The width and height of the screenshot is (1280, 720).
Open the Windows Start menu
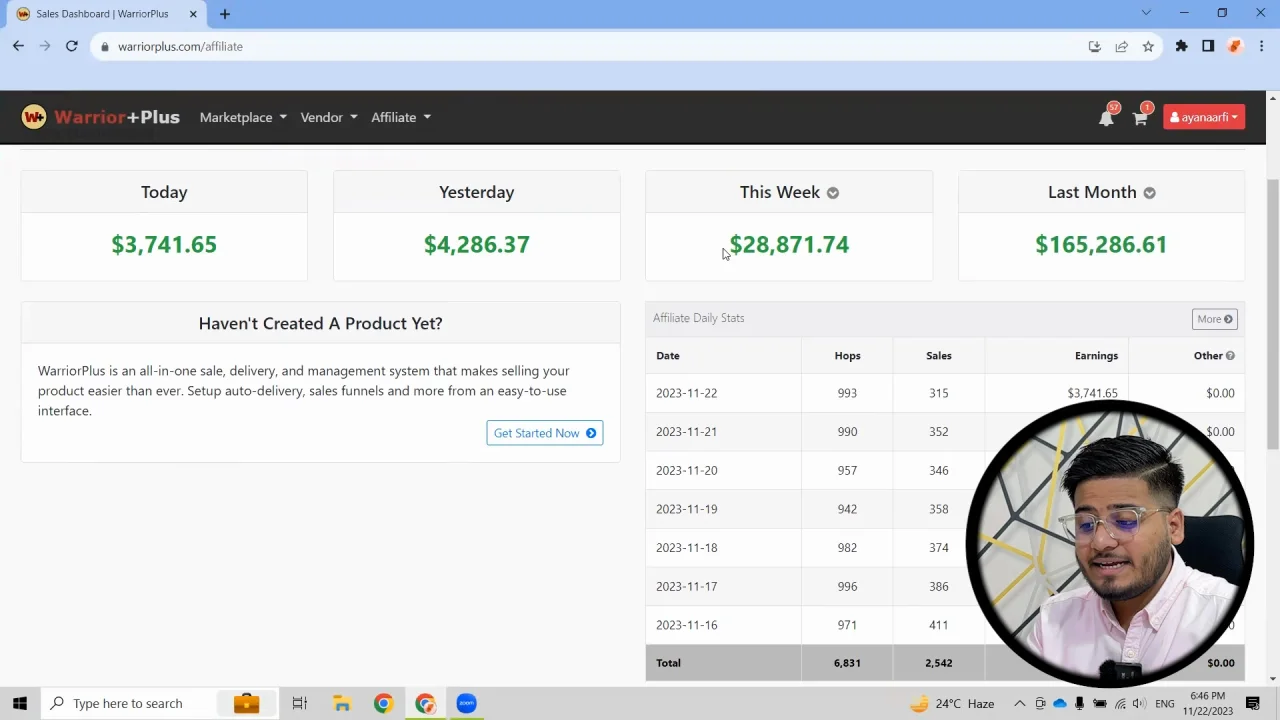coord(19,703)
